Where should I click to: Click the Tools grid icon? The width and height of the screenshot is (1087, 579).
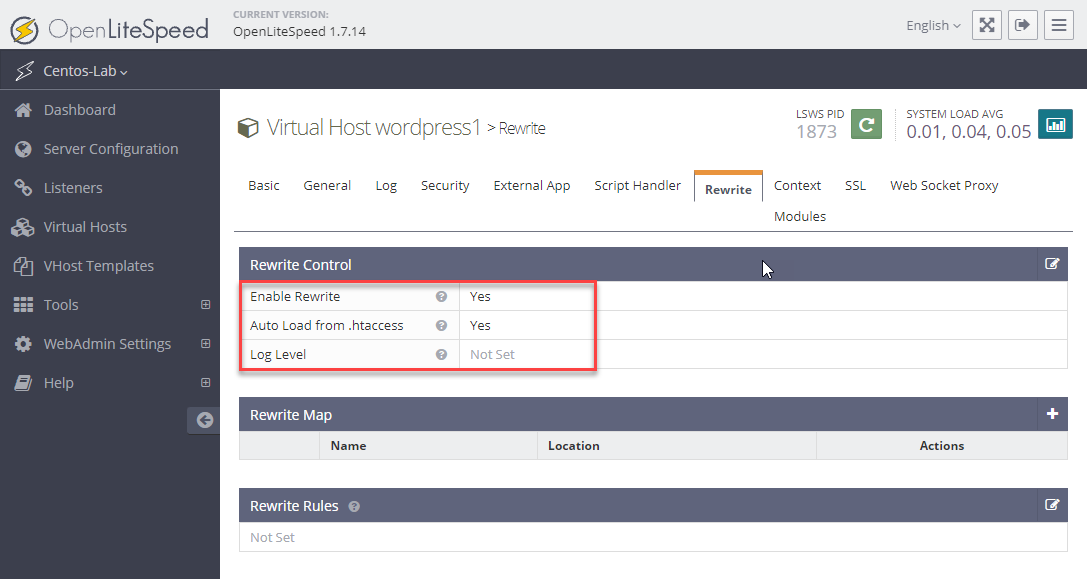[23, 305]
